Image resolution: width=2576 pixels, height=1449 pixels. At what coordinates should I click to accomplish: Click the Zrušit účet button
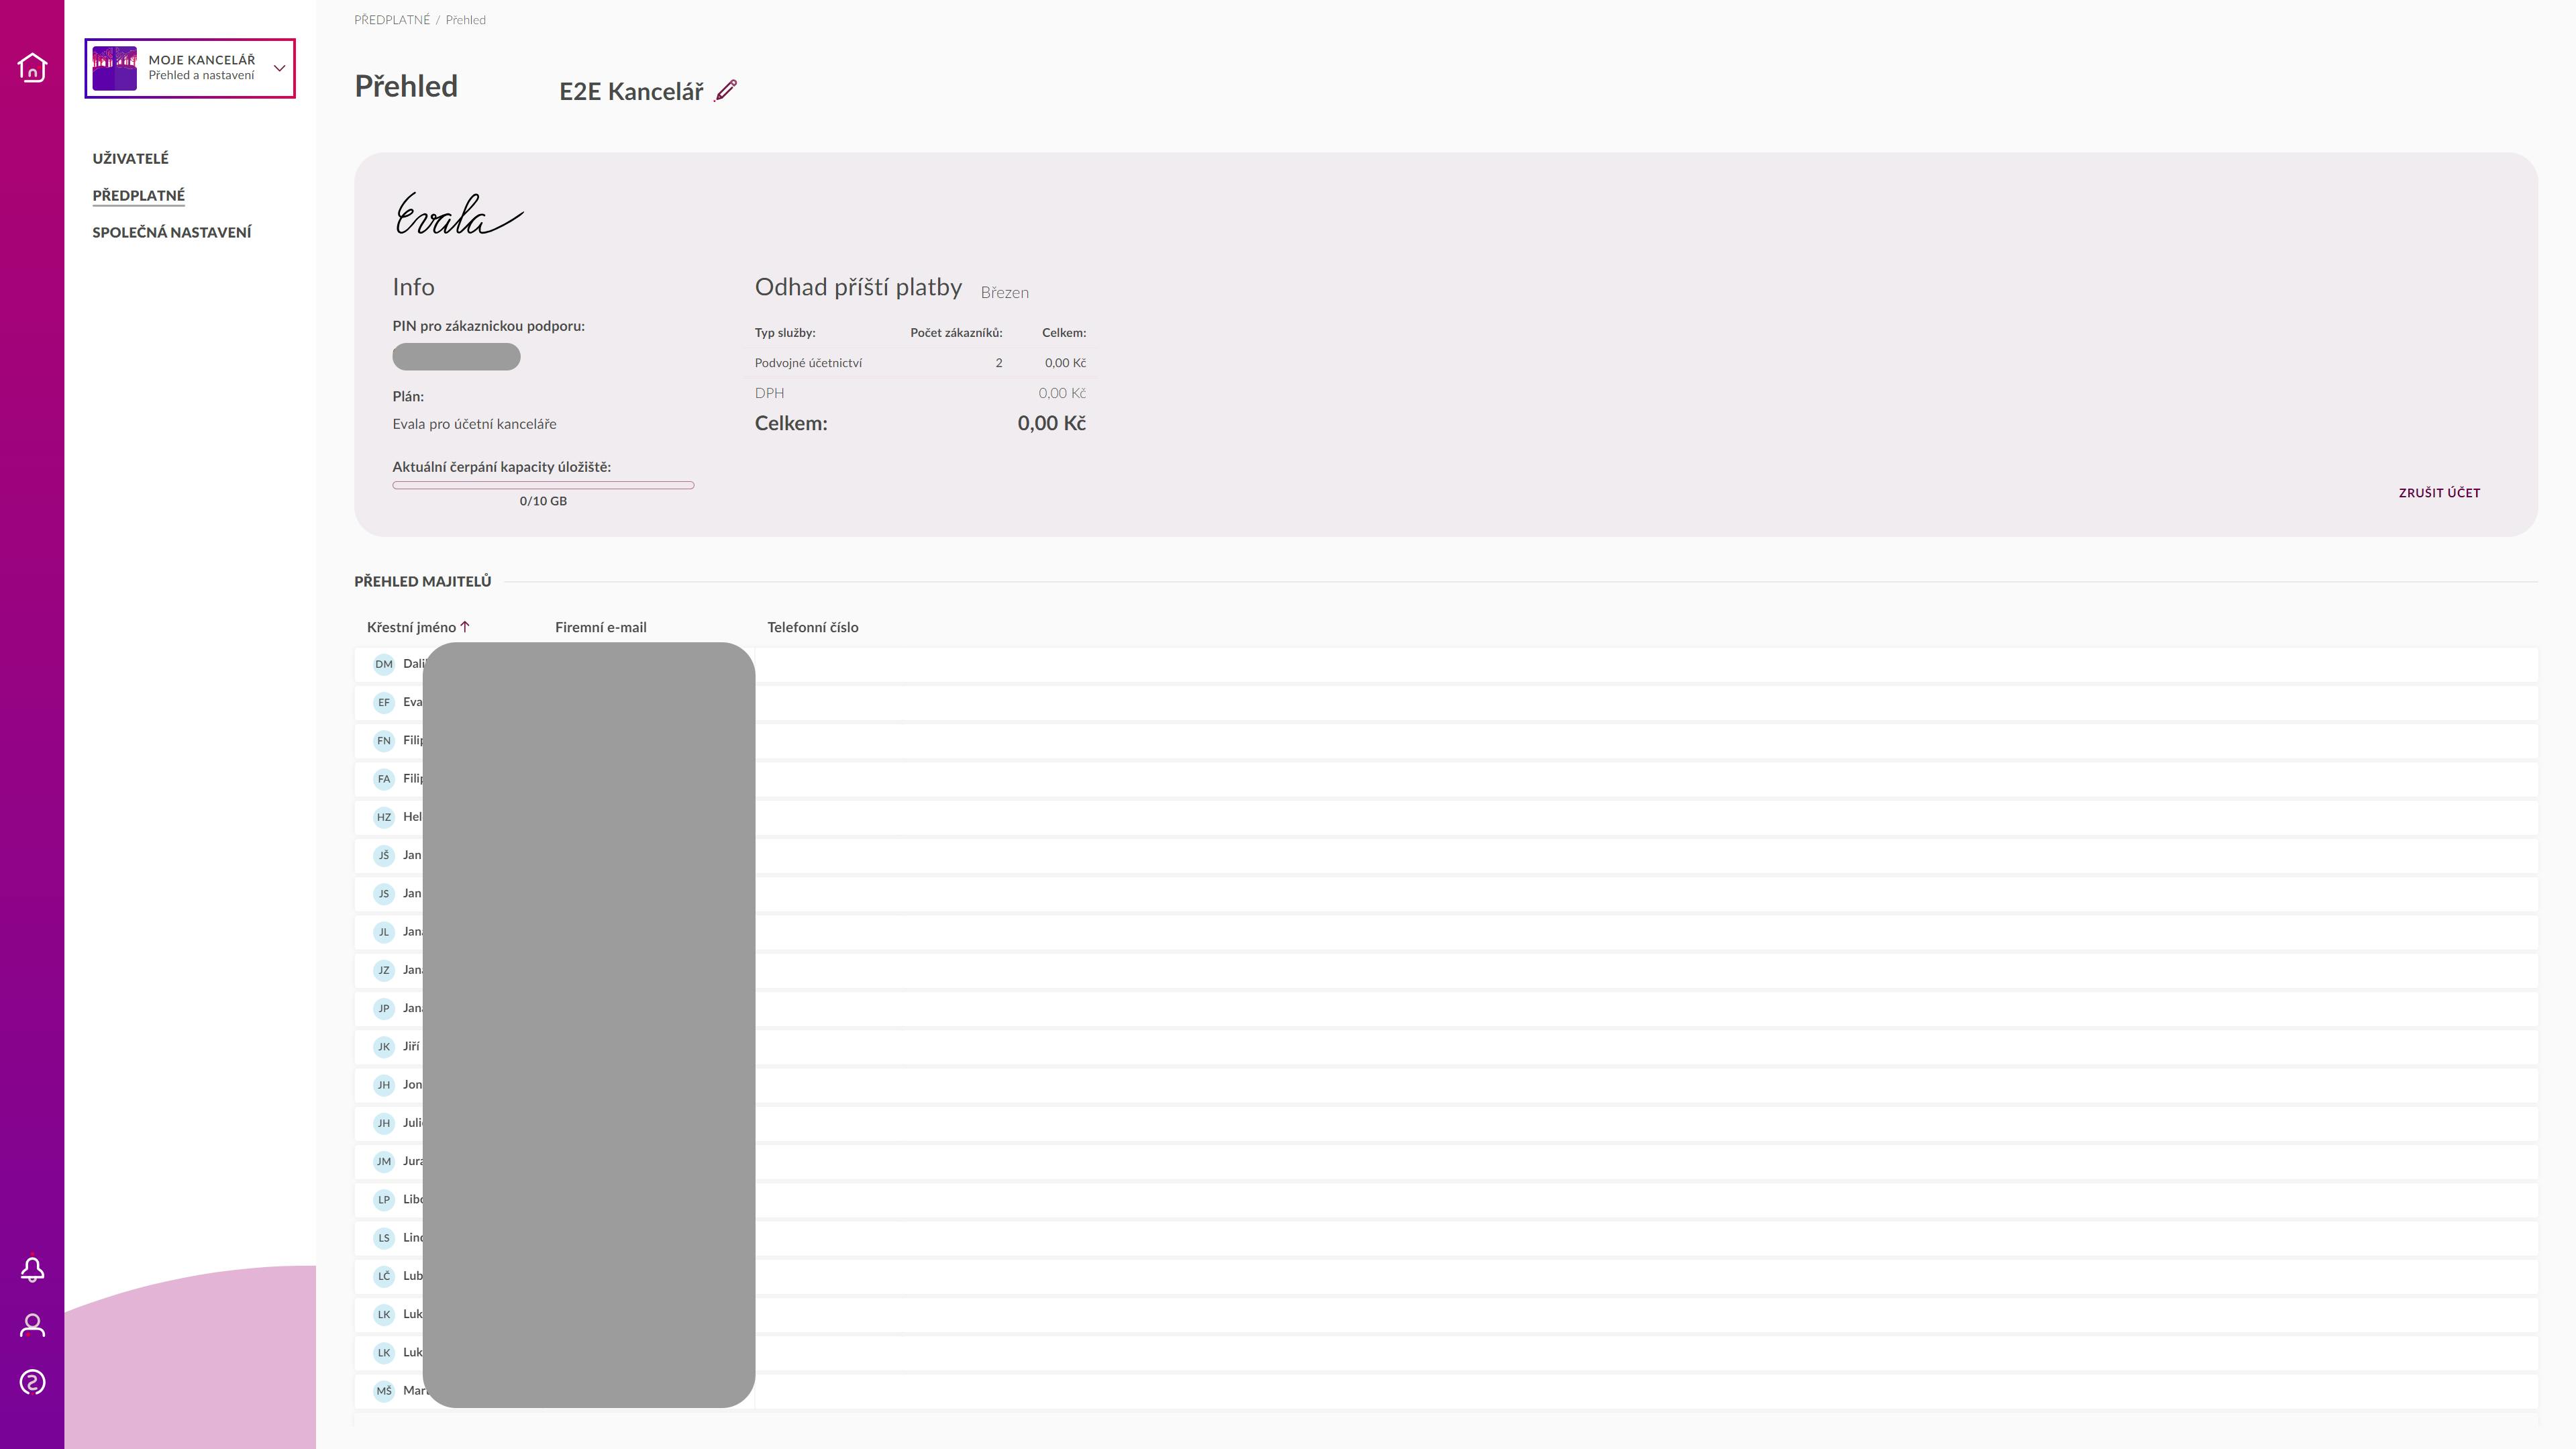click(x=2439, y=492)
